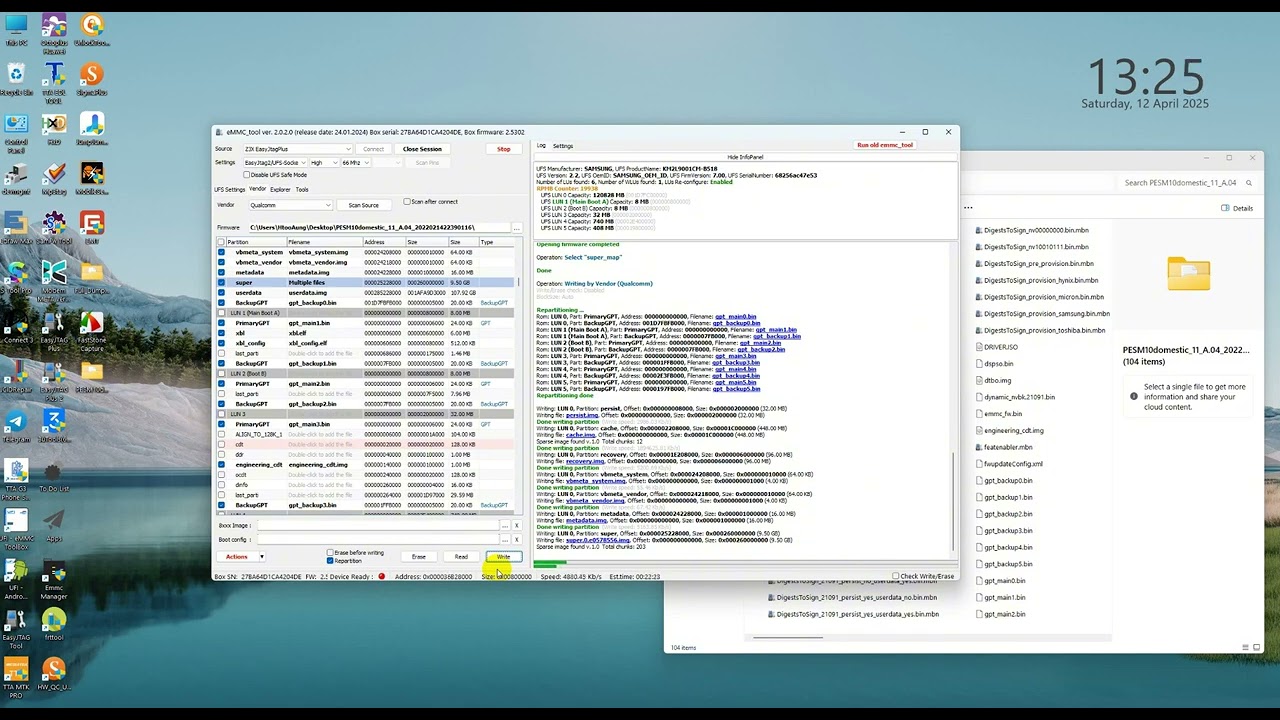Click the Firmware path input field
The height and width of the screenshot is (720, 1280).
[378, 228]
